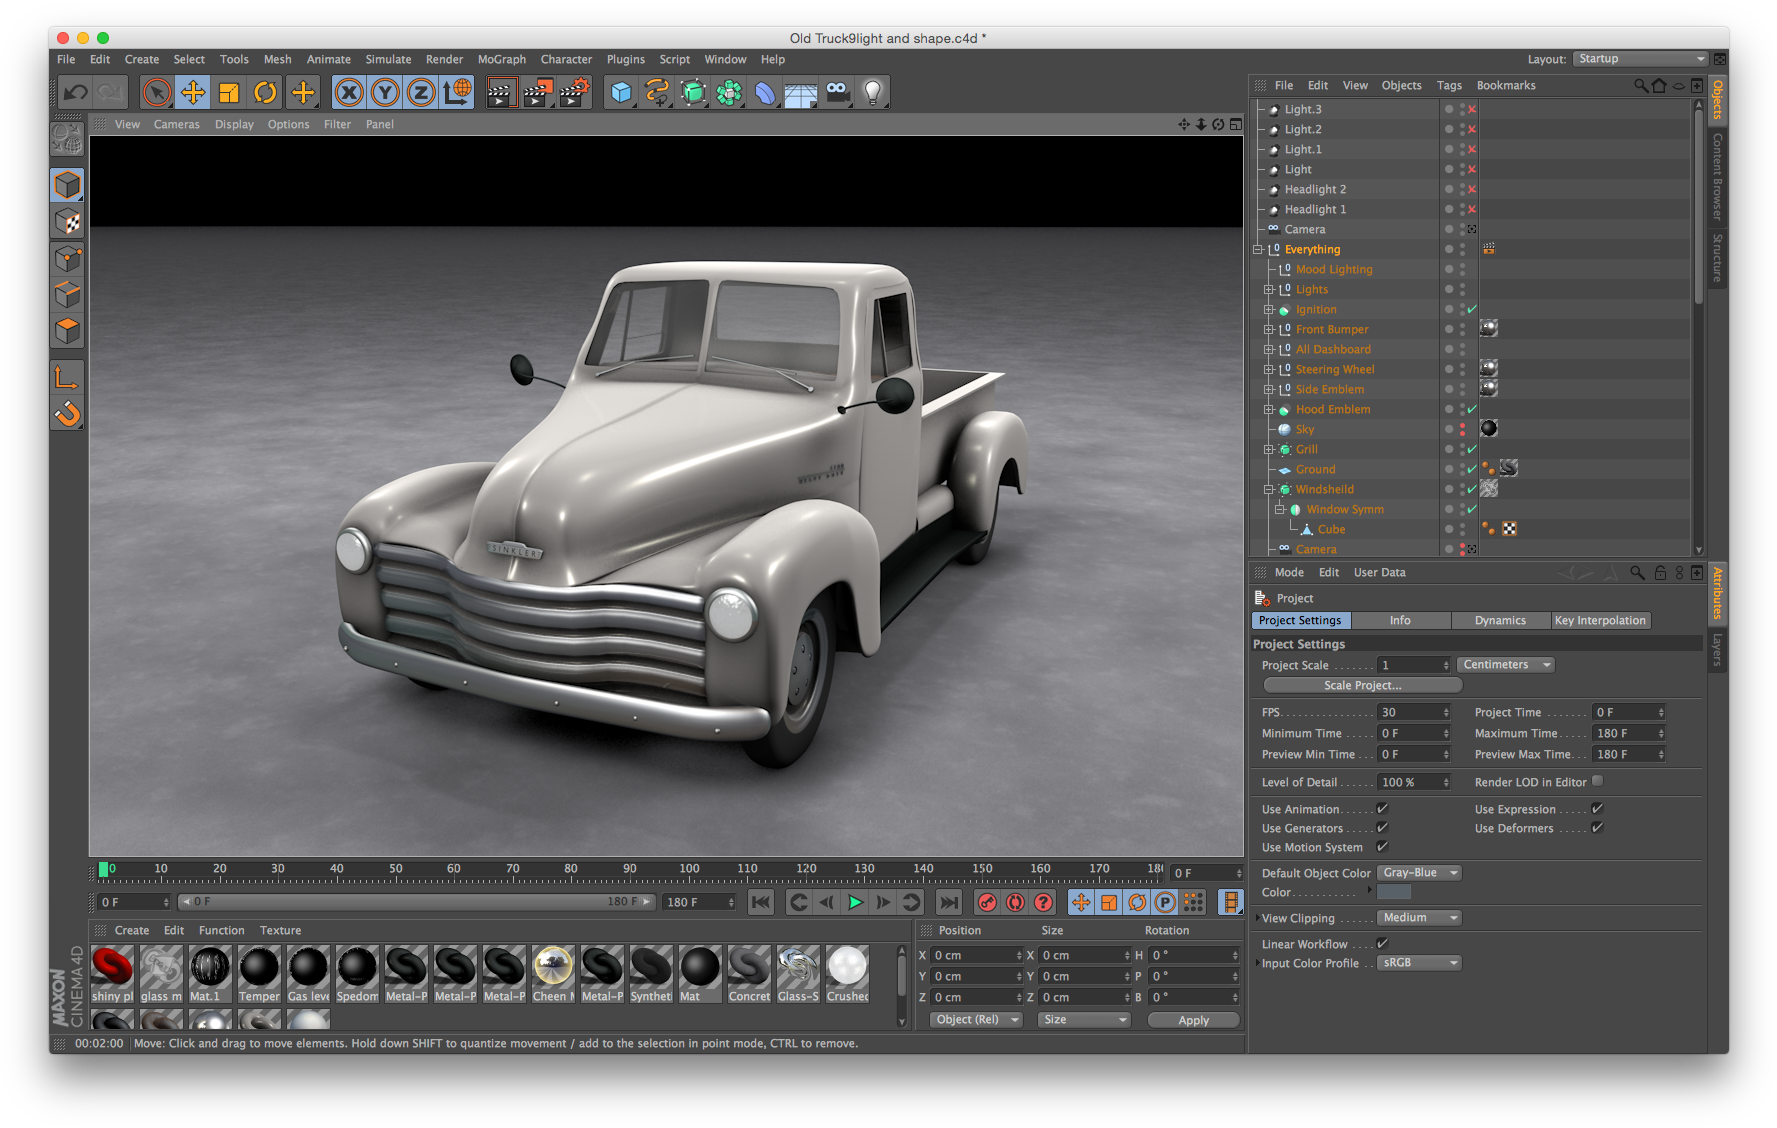Screen dimensions: 1777x1128
Task: Enable the Snapping magnet tool
Action: pyautogui.click(x=67, y=413)
